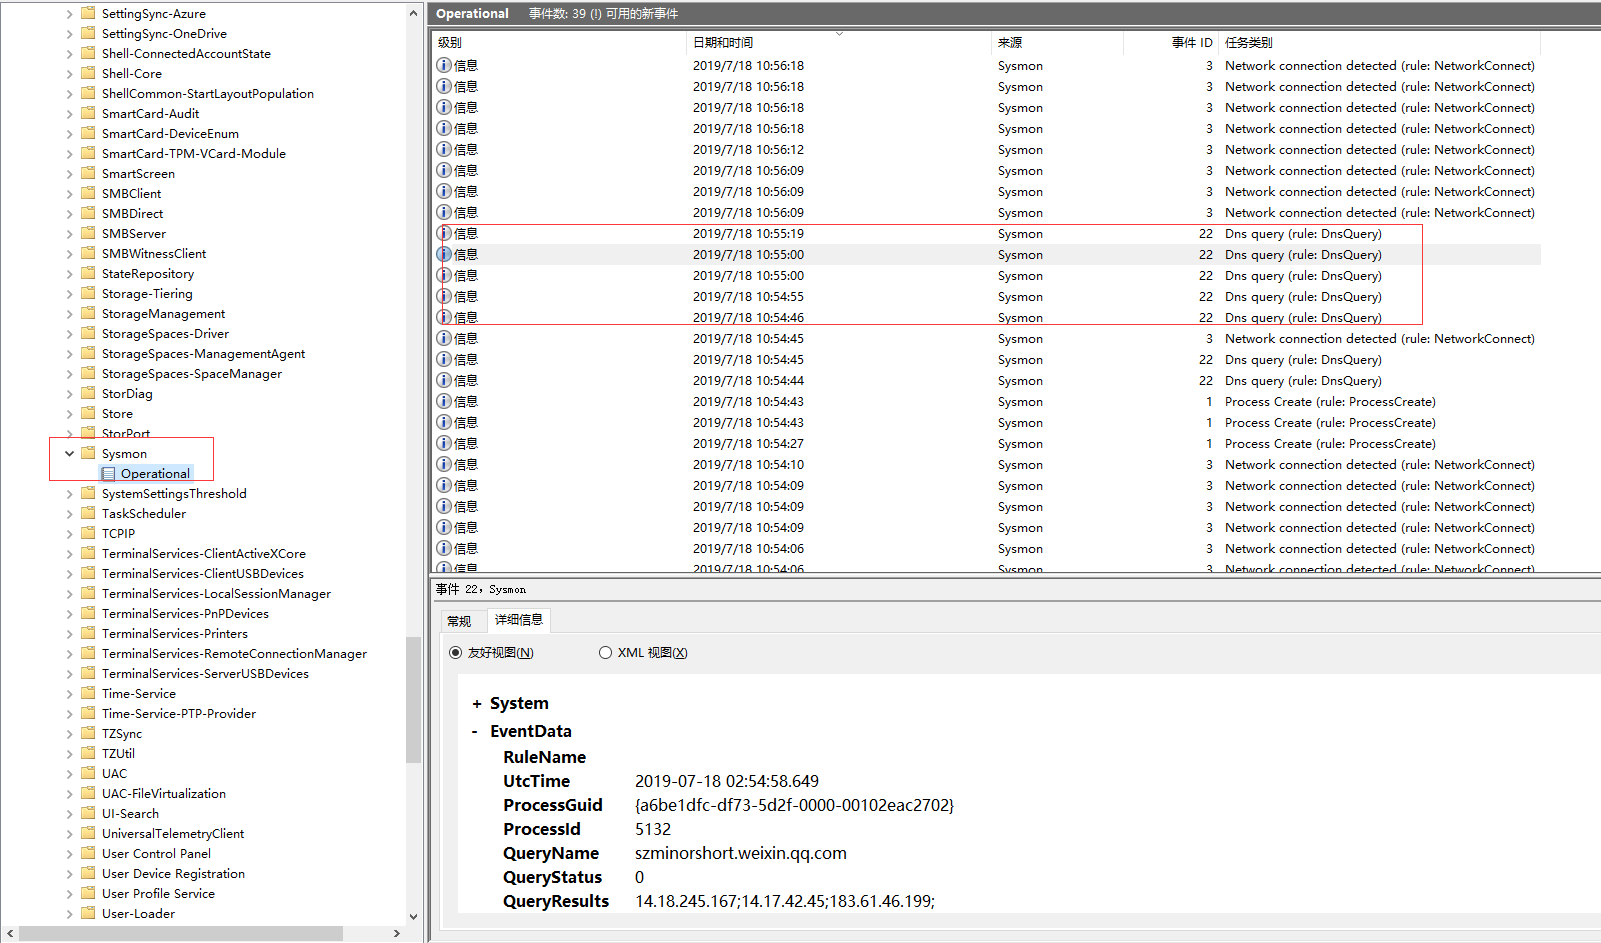Screen dimensions: 1601x943
Task: Click the tree panel scroll right arrow
Action: [x=397, y=933]
